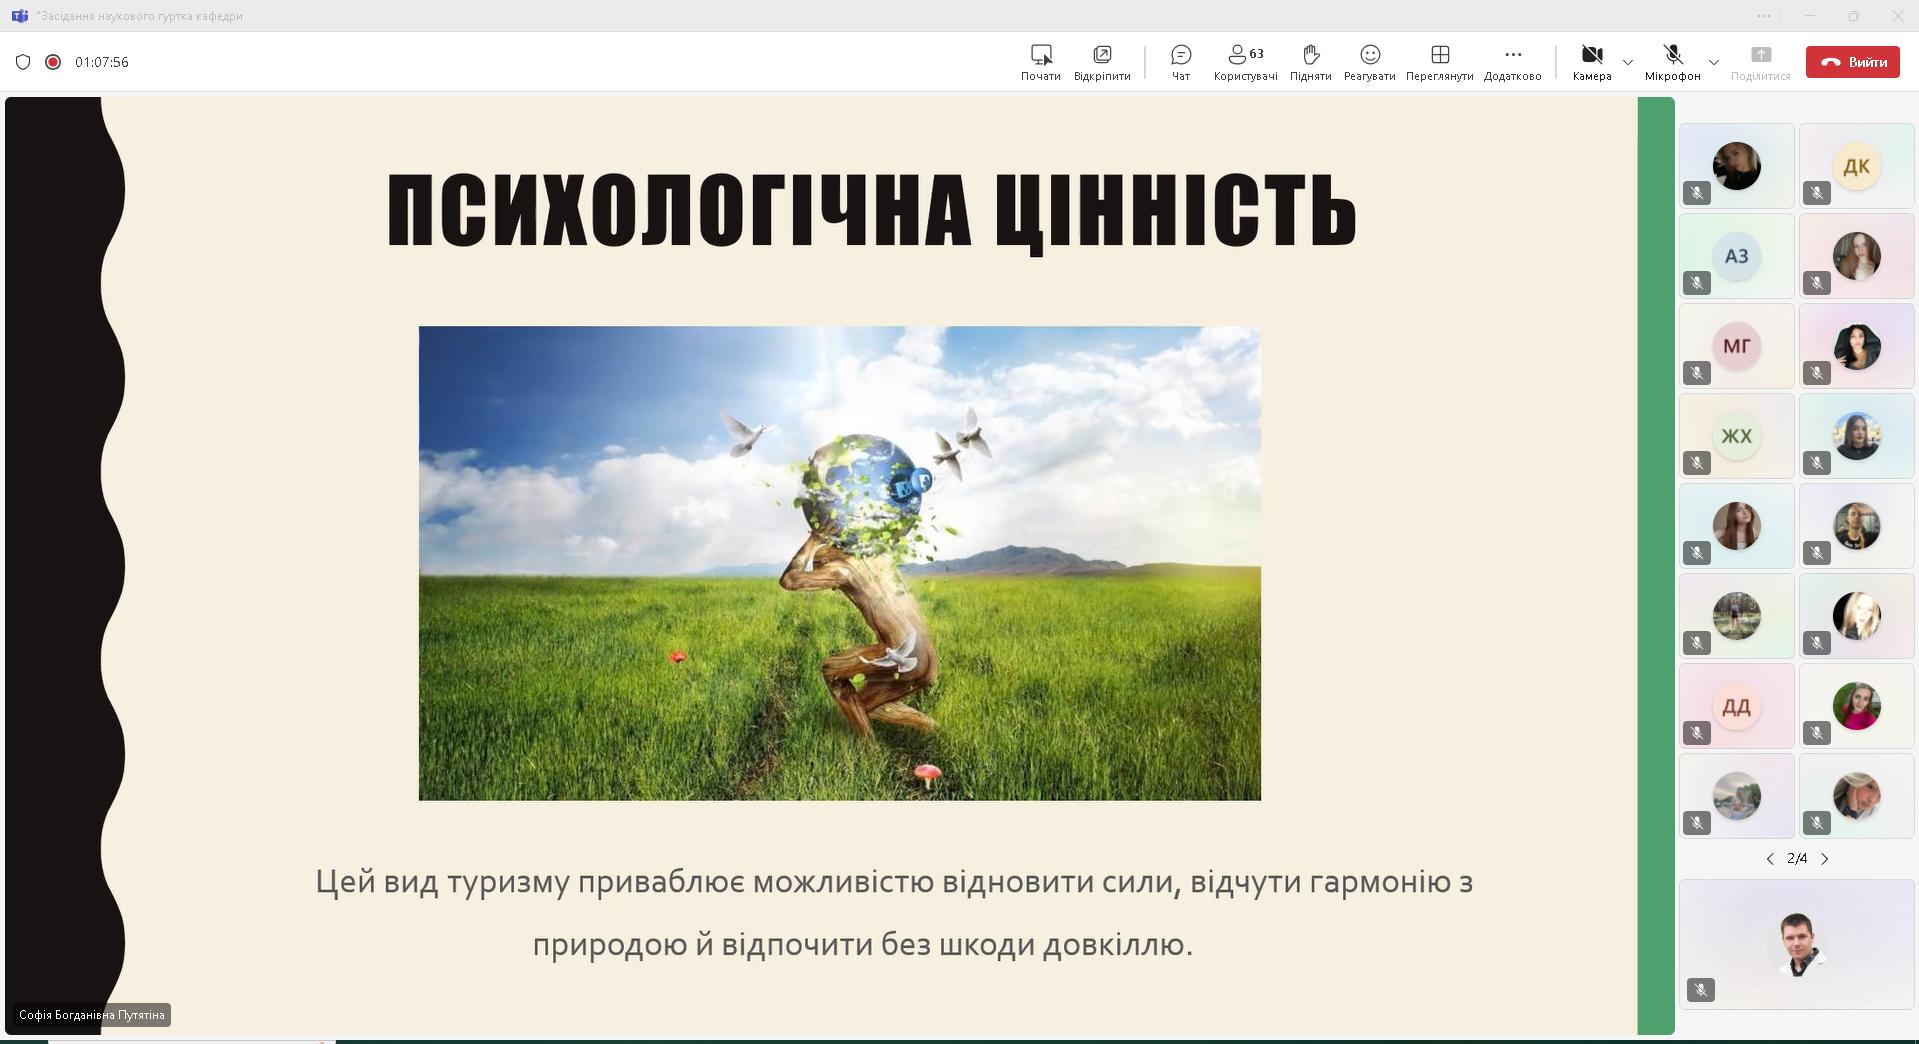Click the meeting title Засідання наукового гуртка кафедри
Image resolution: width=1919 pixels, height=1044 pixels.
coord(140,16)
